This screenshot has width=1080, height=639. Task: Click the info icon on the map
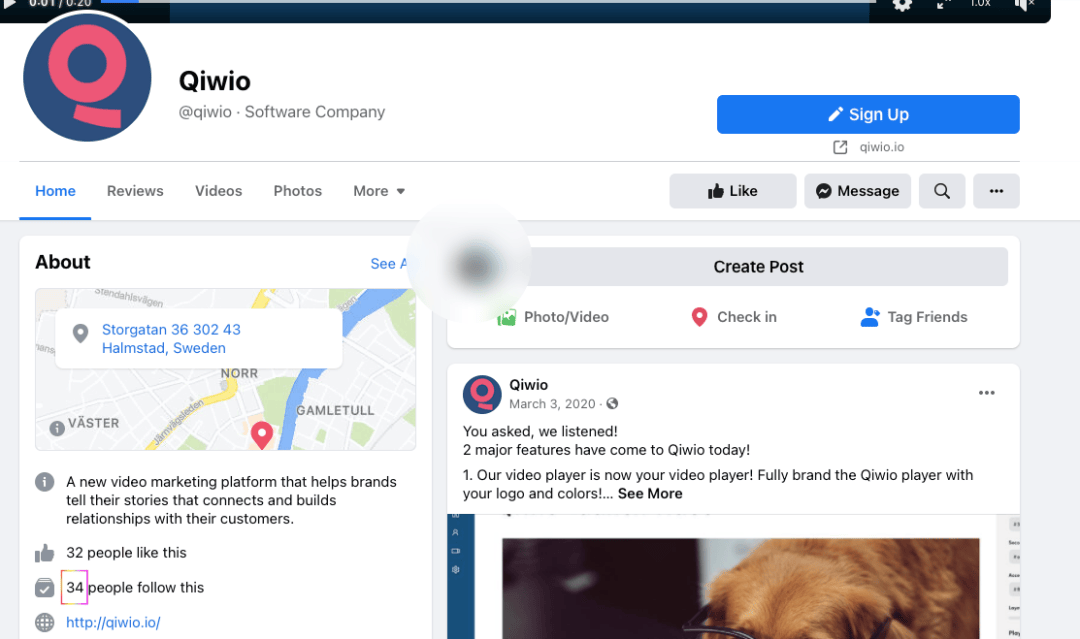pyautogui.click(x=57, y=428)
